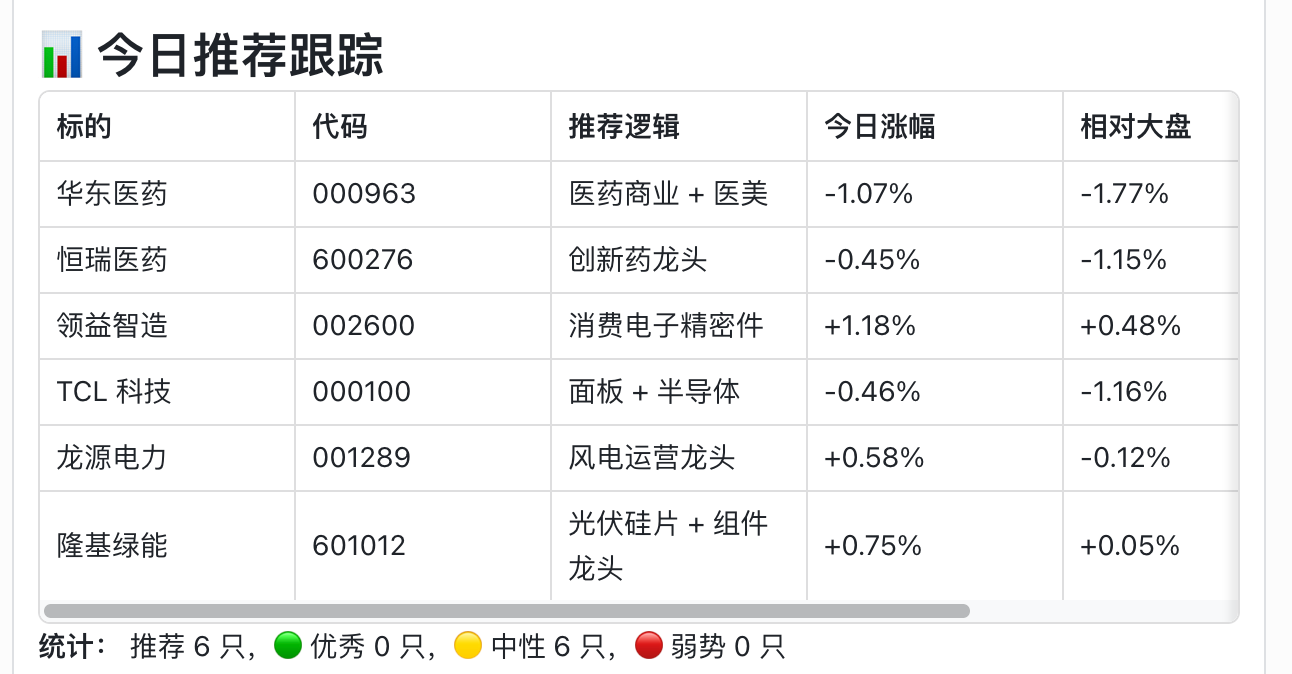The height and width of the screenshot is (674, 1292).
Task: Click the 相对大盘 column header
Action: [1136, 127]
